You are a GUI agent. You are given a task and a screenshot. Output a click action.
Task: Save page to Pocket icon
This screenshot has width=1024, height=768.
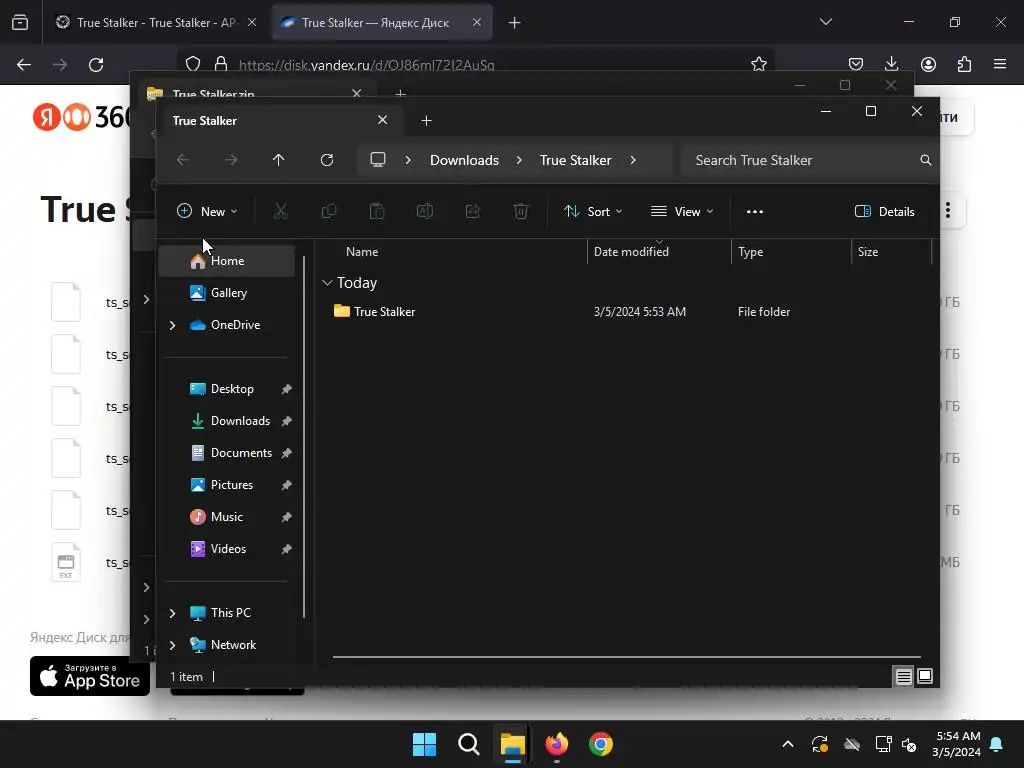[x=856, y=64]
